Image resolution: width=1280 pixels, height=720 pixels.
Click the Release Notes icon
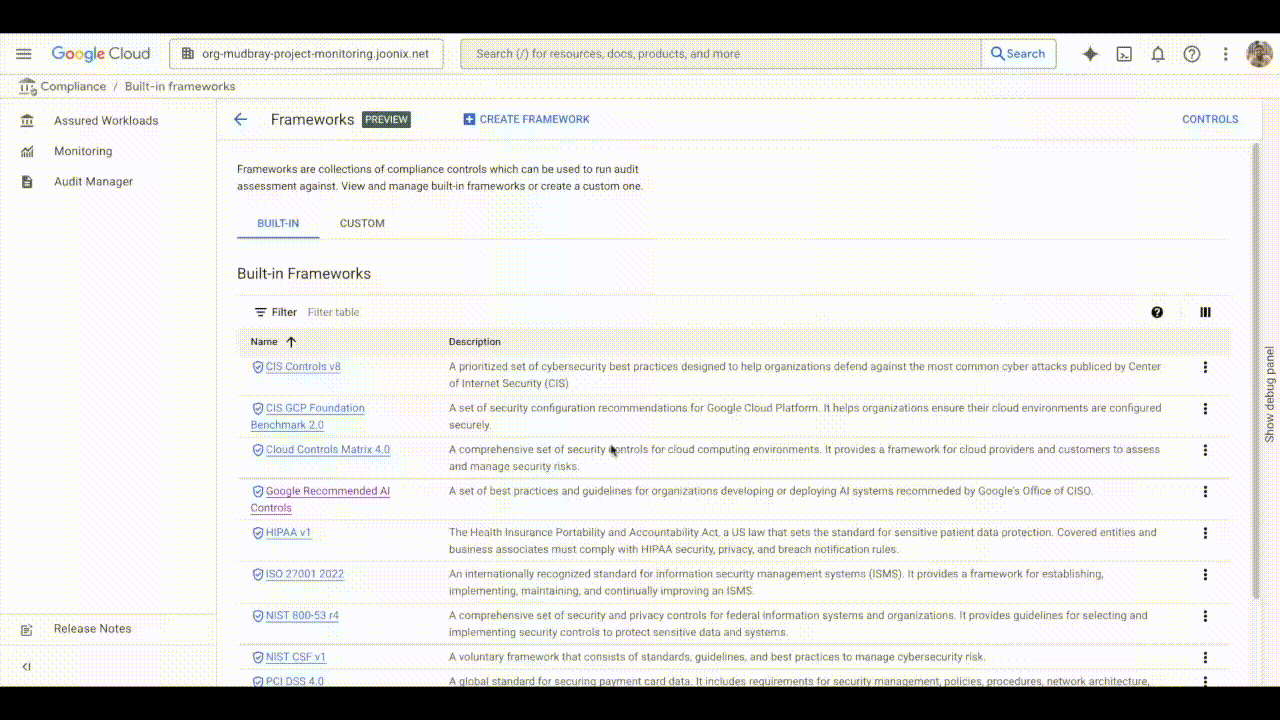pos(27,629)
